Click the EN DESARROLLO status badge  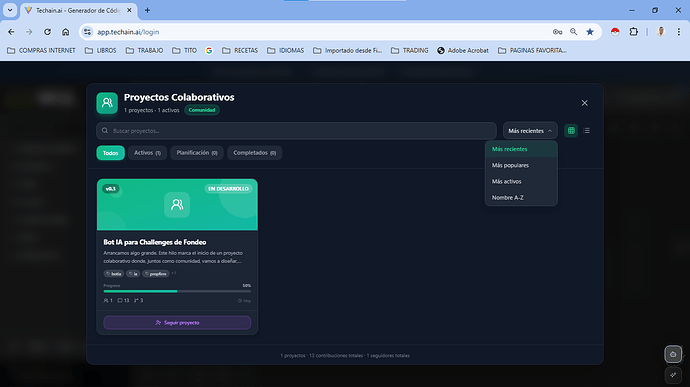pos(228,189)
